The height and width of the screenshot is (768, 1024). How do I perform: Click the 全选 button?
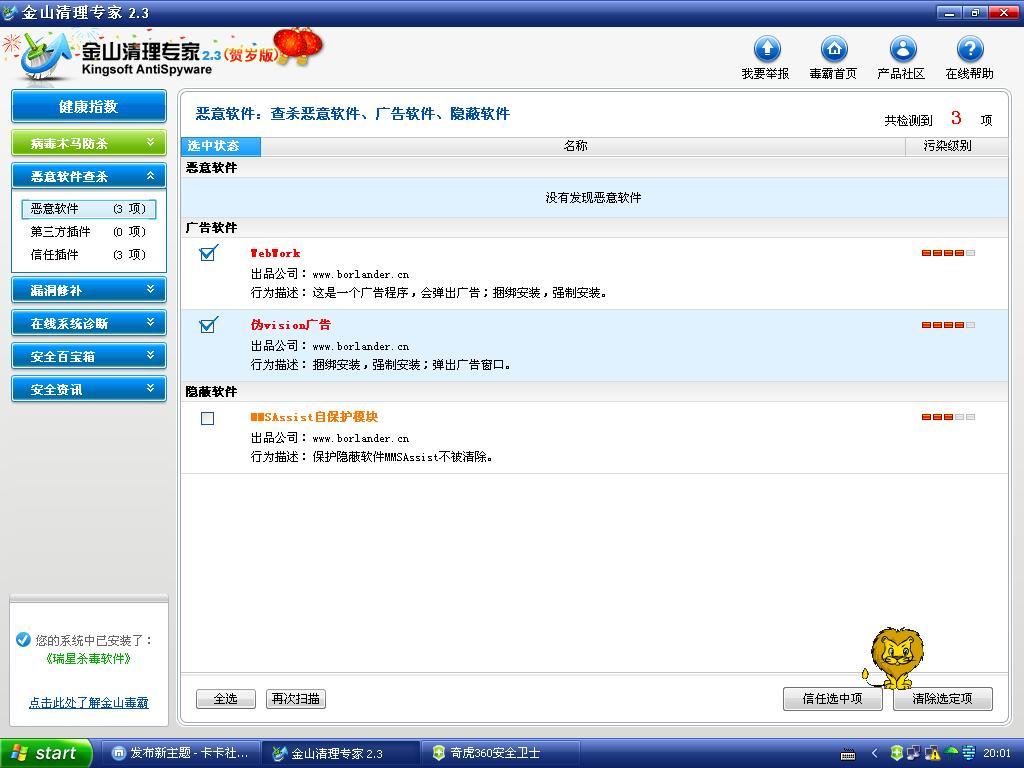(x=226, y=699)
